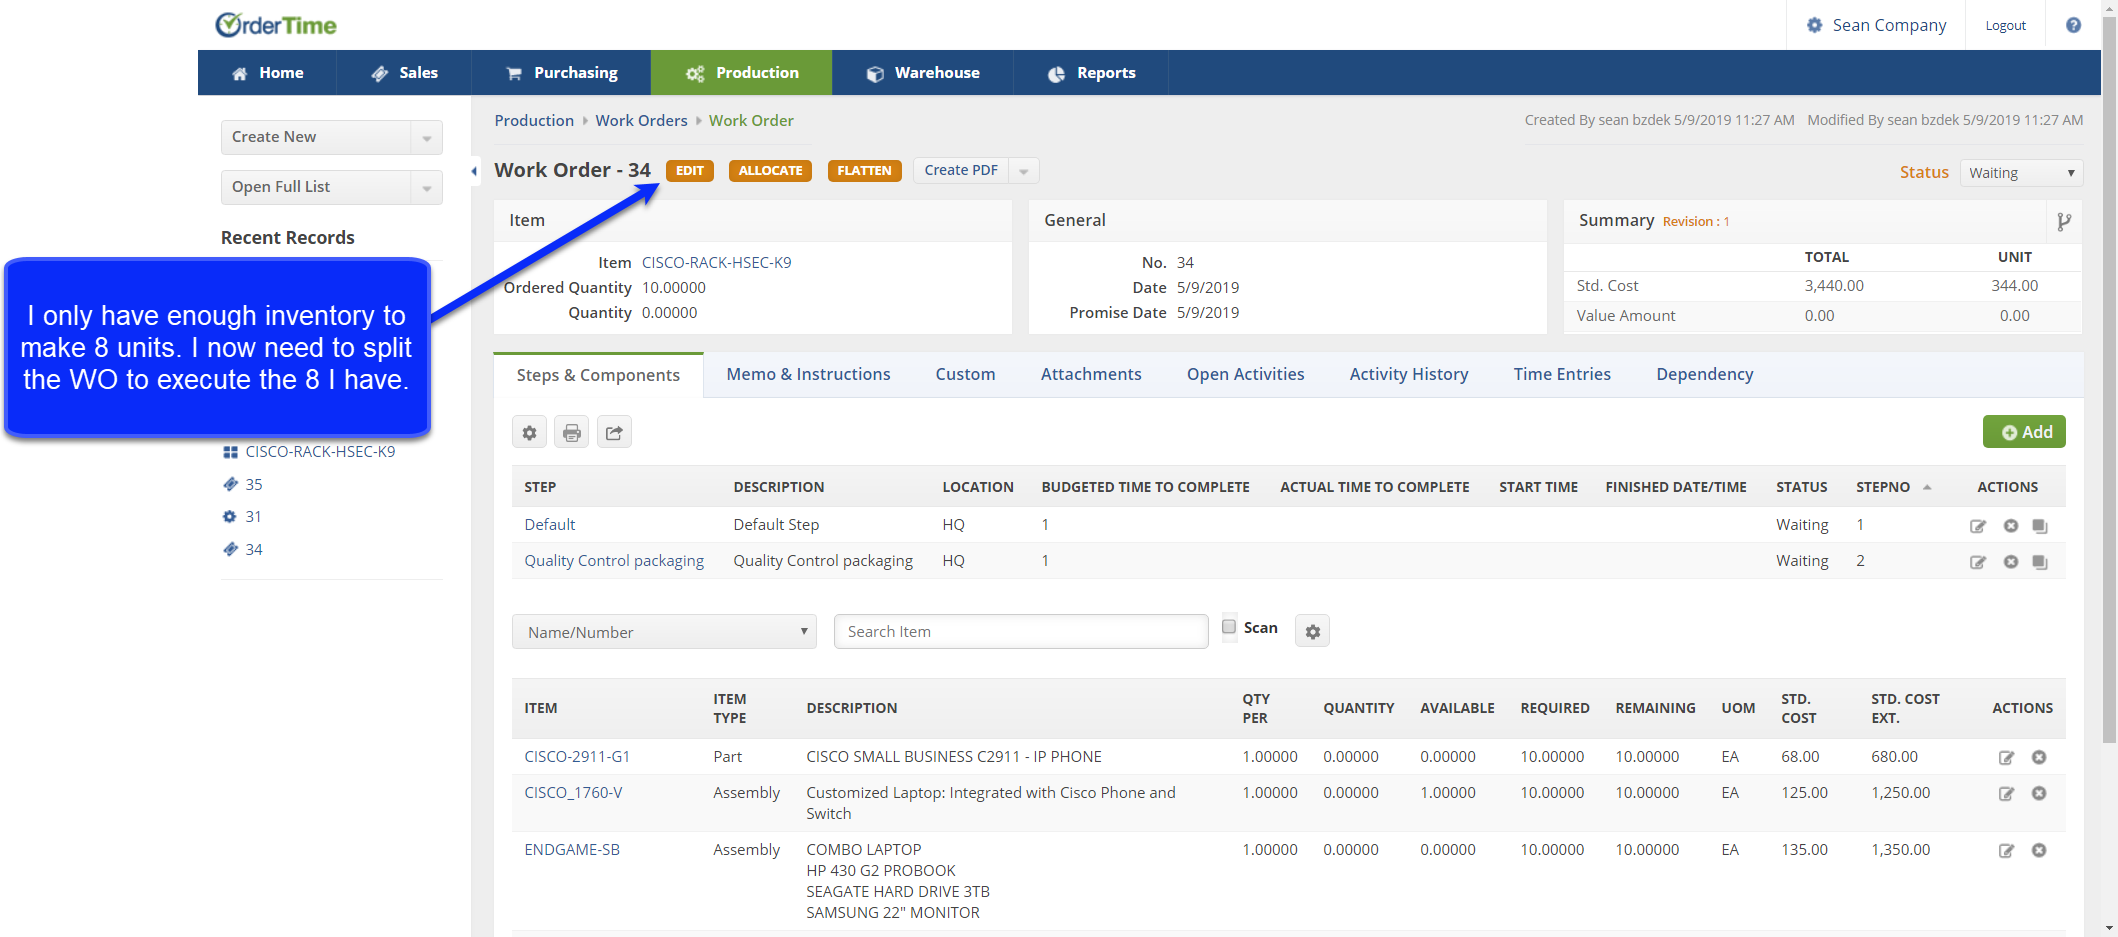Viewport: 2118px width, 937px height.
Task: Open the Production menu
Action: click(742, 73)
